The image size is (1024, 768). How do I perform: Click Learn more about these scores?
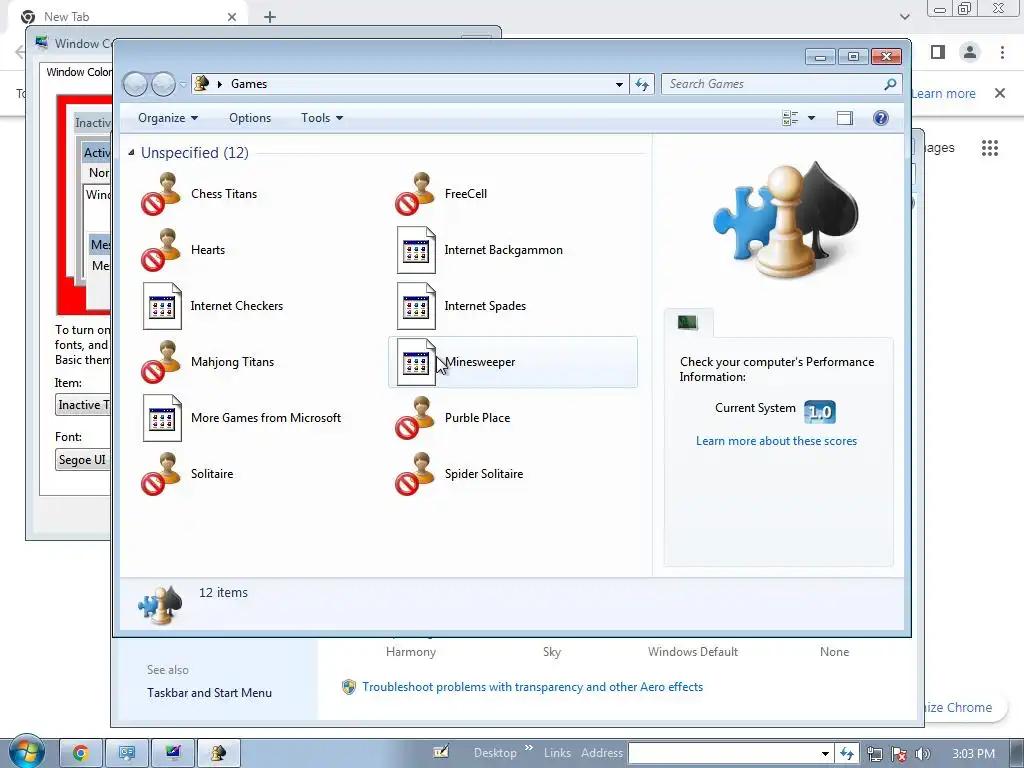[776, 441]
